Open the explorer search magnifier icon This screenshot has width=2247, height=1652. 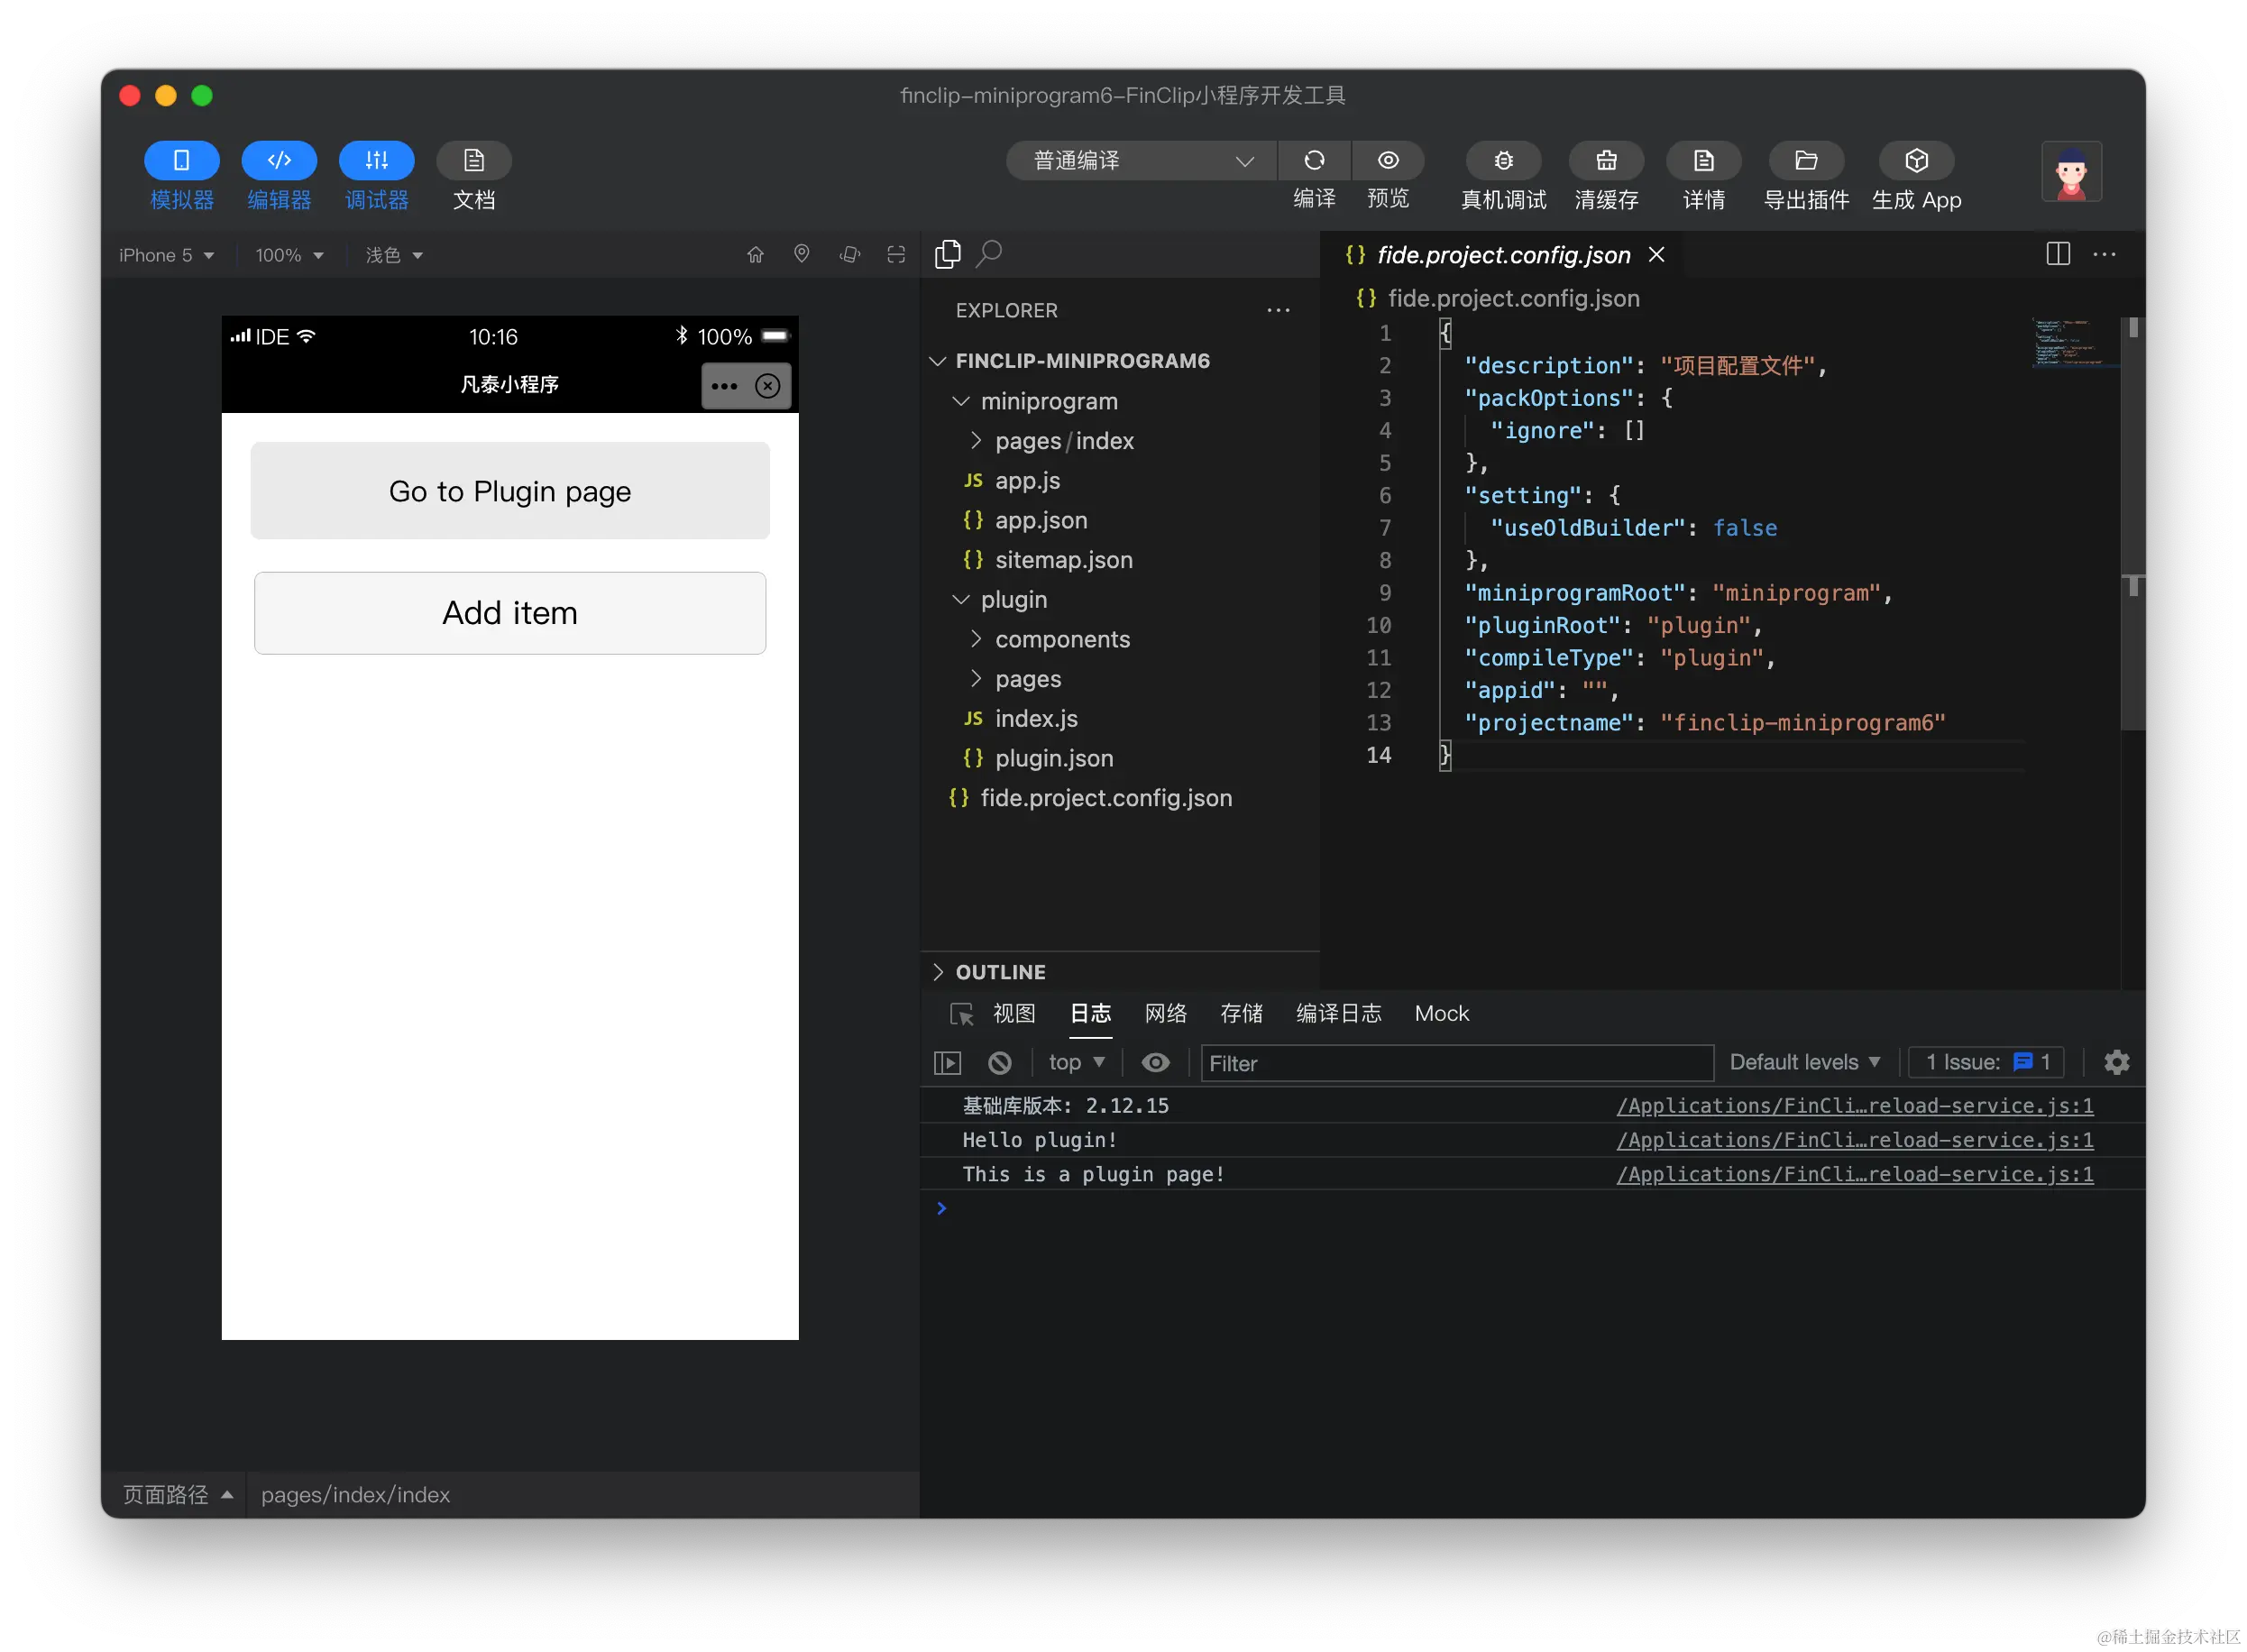pyautogui.click(x=989, y=254)
